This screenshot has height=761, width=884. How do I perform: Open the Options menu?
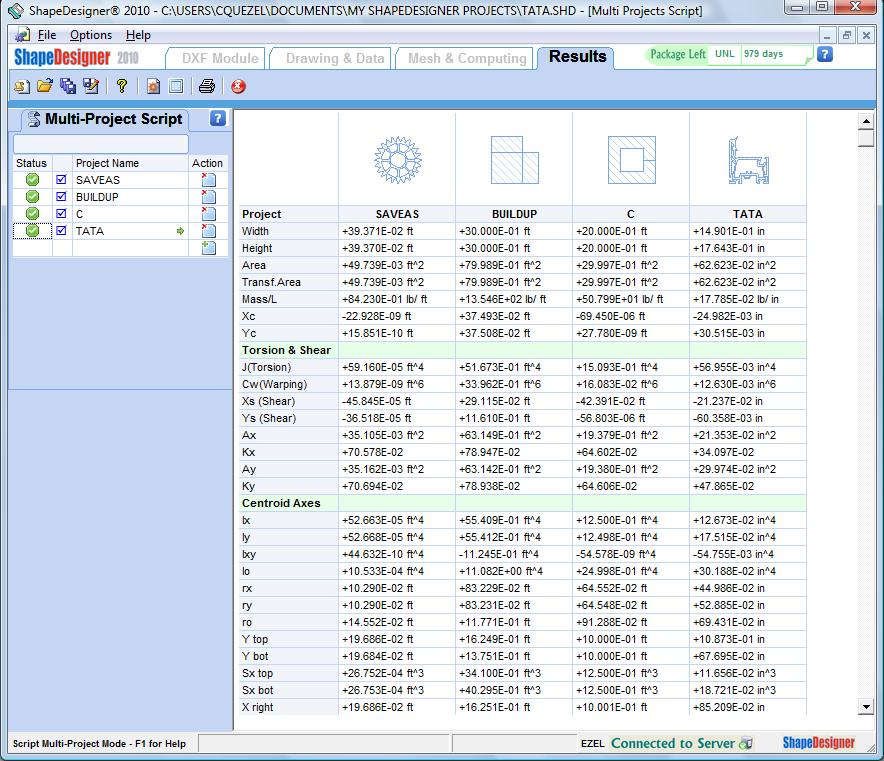coord(91,35)
